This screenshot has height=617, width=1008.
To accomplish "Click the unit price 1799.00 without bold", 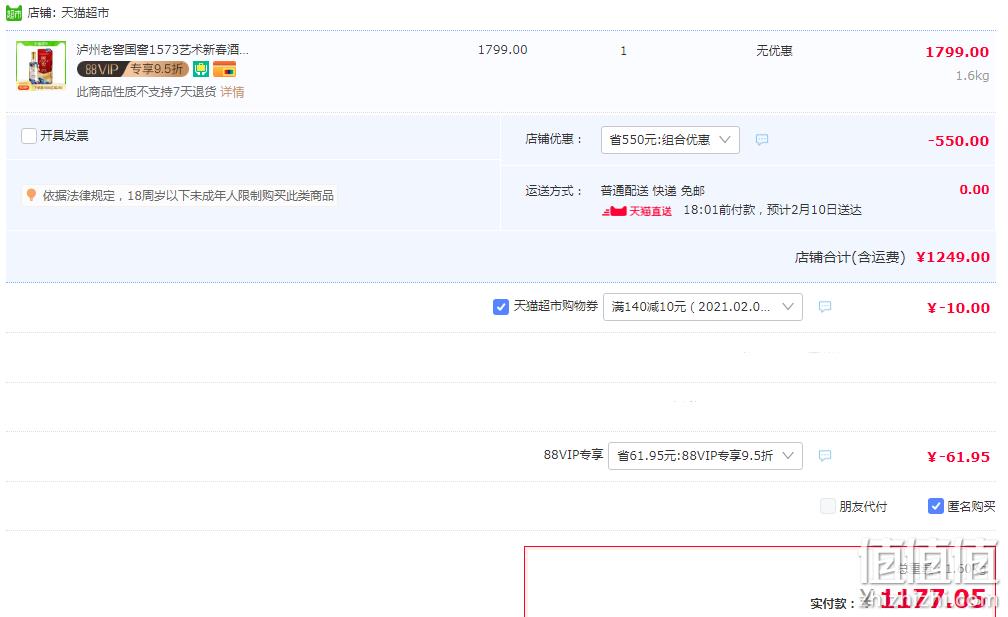I will 503,49.
